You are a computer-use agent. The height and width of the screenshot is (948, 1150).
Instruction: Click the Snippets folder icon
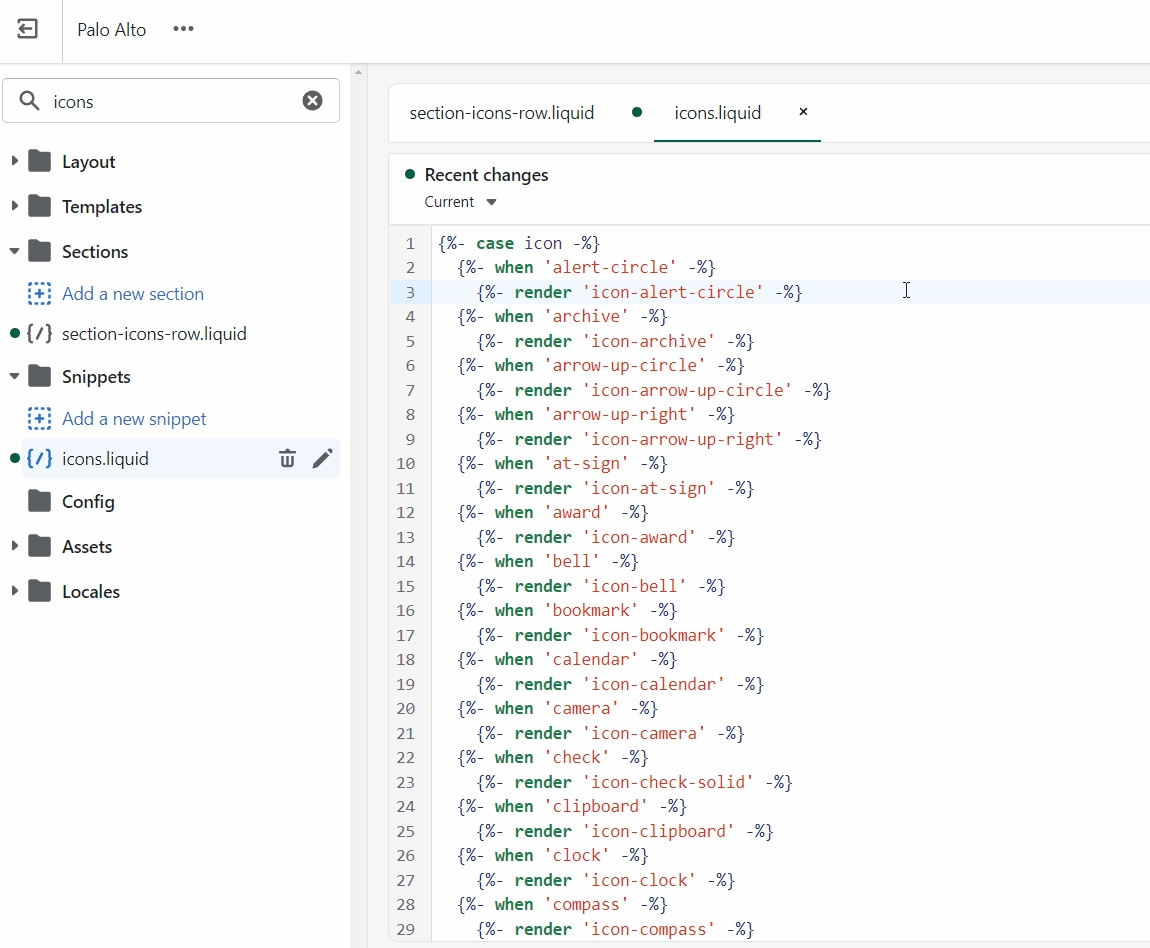tap(40, 376)
